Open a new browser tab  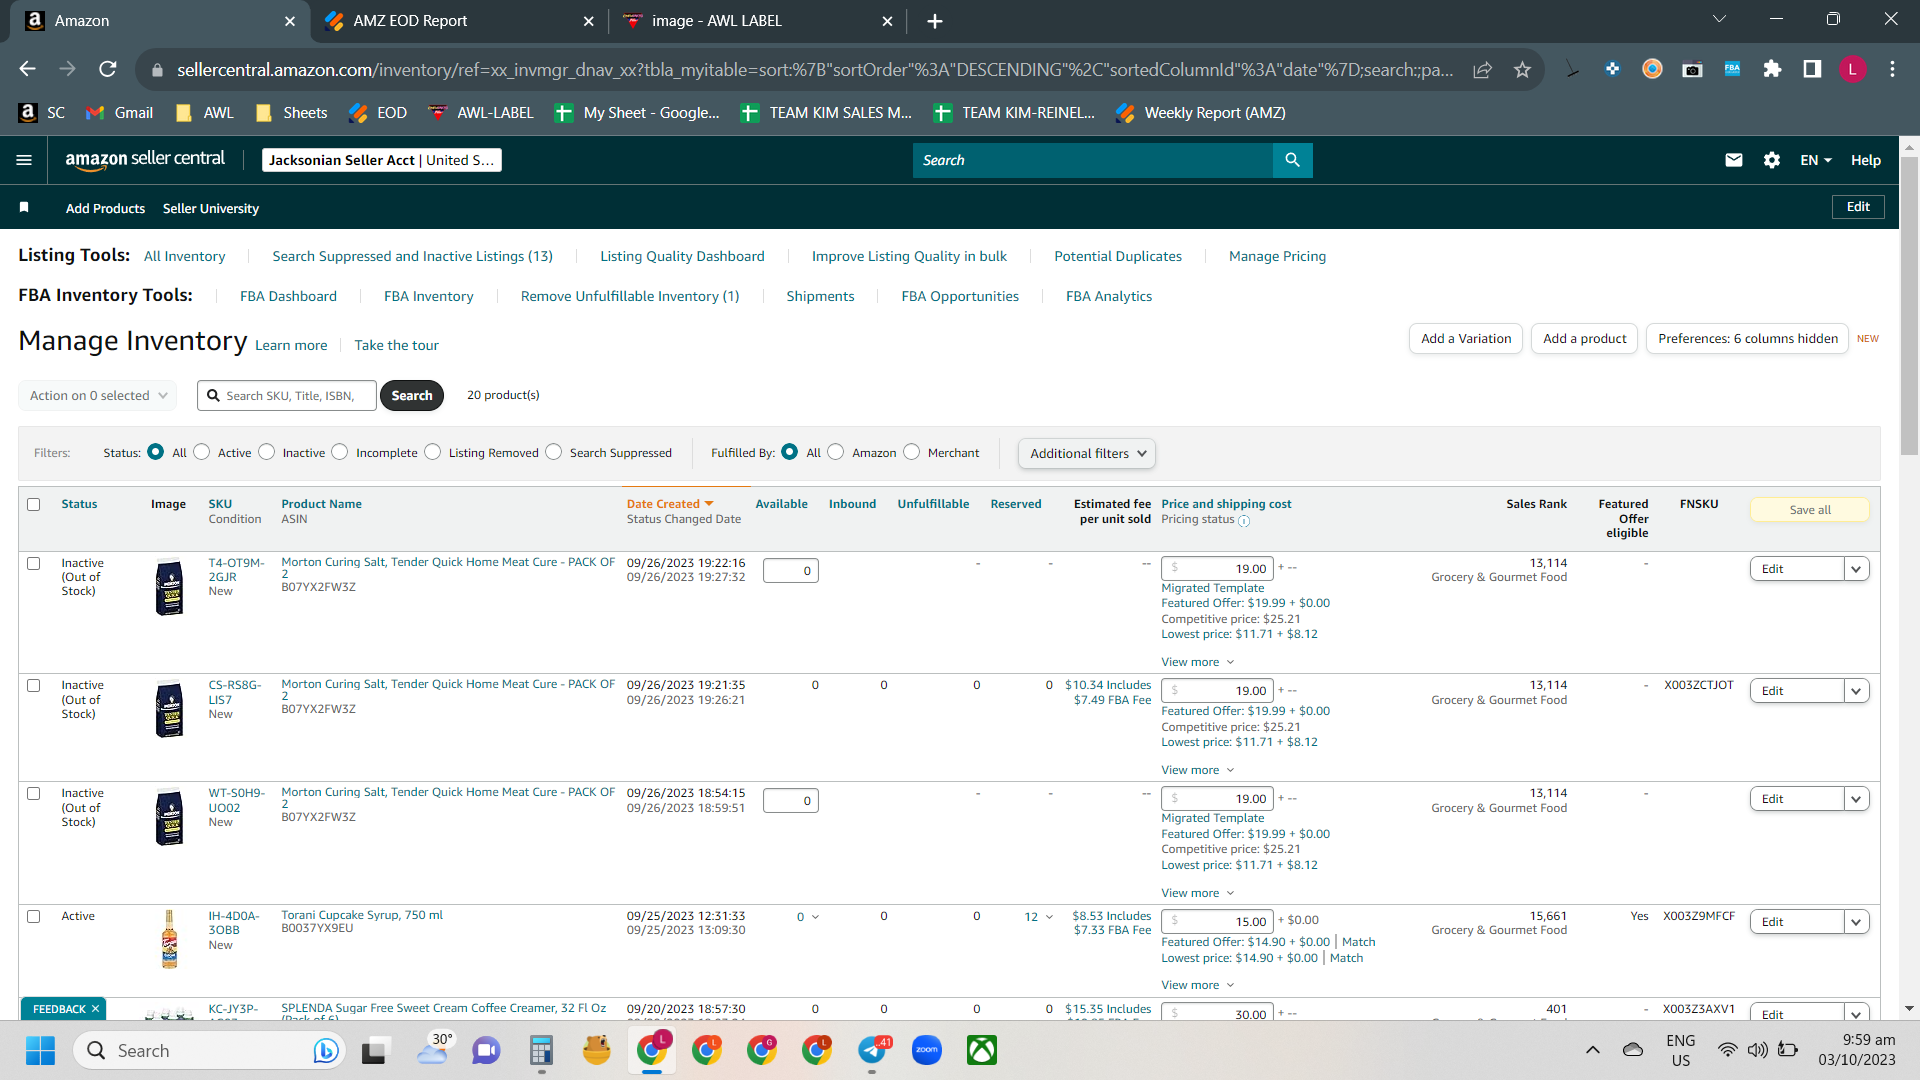coord(934,21)
